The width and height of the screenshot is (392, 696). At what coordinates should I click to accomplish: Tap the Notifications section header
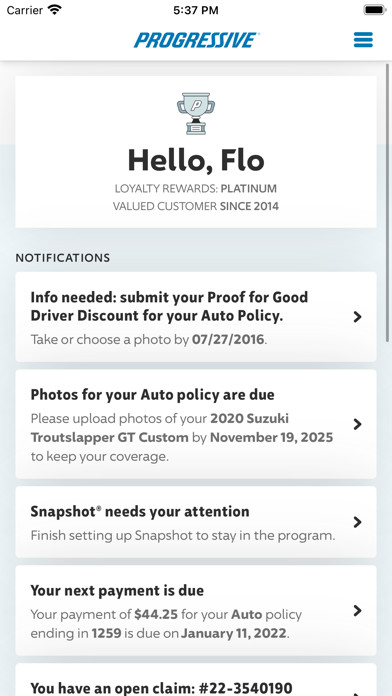63,258
